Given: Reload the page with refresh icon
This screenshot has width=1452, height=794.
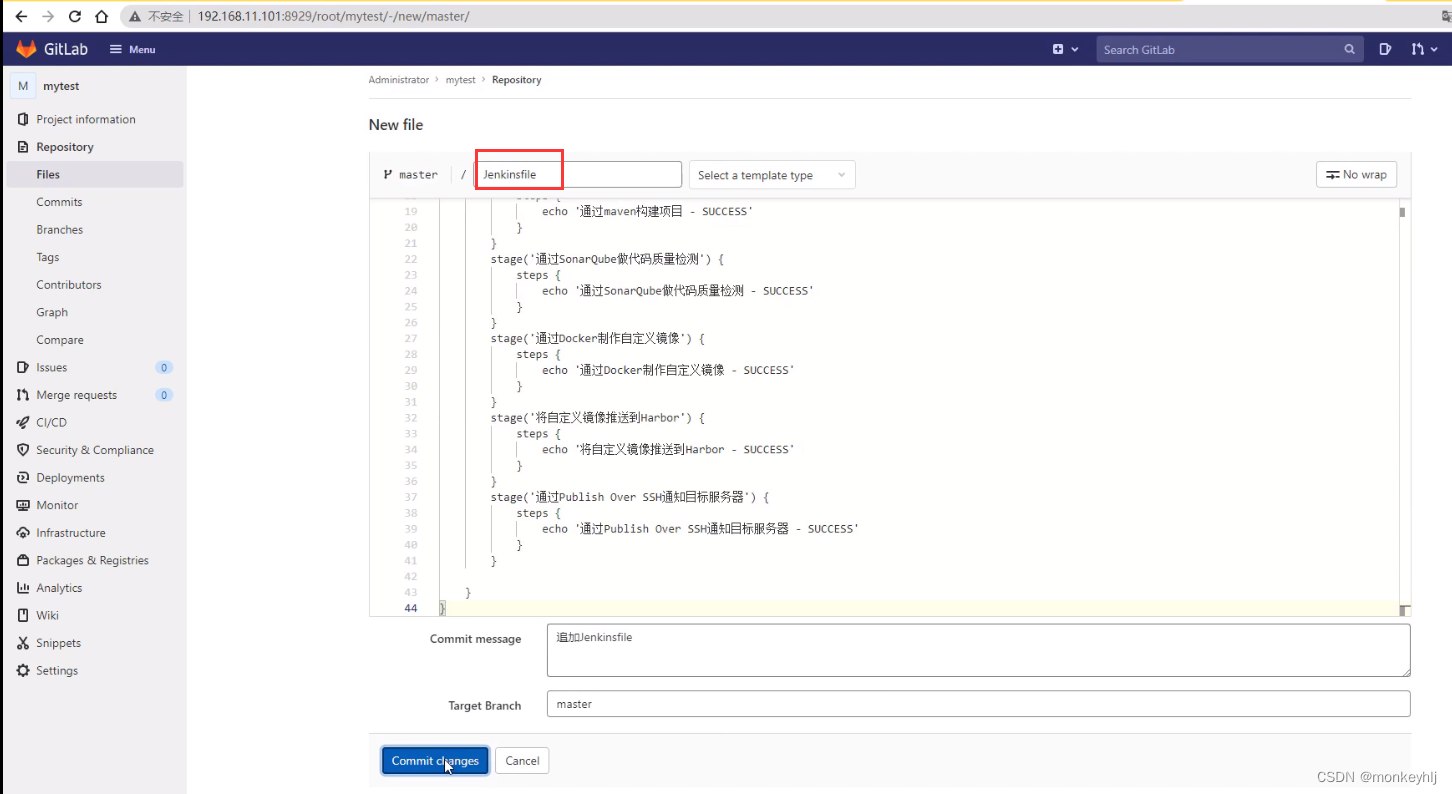Looking at the screenshot, I should [x=75, y=16].
